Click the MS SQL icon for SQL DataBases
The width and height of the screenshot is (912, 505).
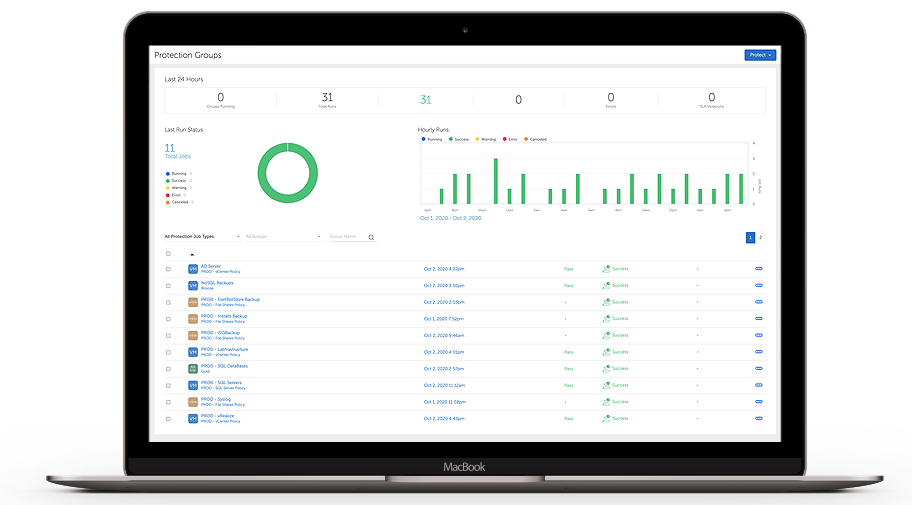(x=193, y=369)
